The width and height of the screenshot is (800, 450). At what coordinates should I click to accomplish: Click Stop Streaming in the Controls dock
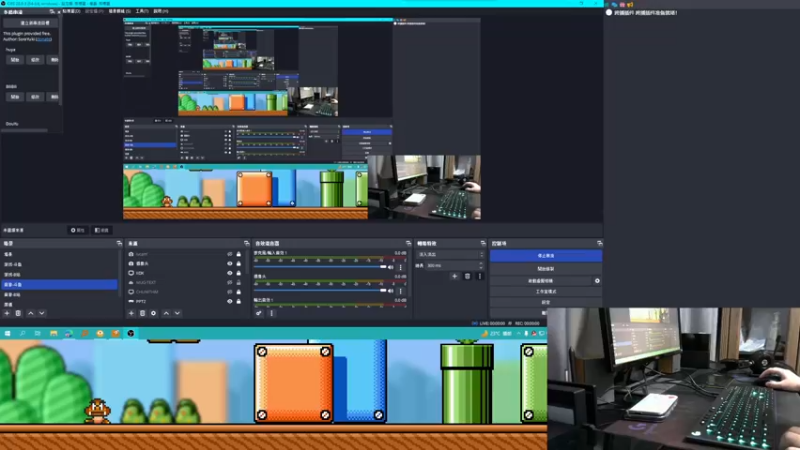coord(546,256)
